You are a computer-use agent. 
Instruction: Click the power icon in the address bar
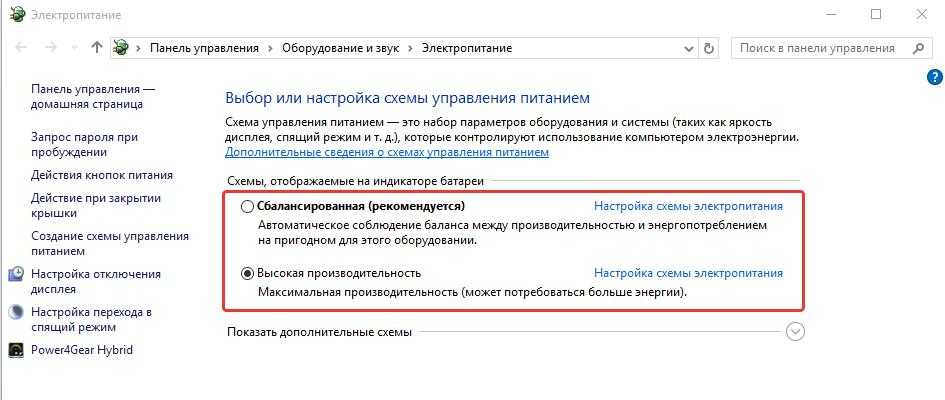click(121, 48)
